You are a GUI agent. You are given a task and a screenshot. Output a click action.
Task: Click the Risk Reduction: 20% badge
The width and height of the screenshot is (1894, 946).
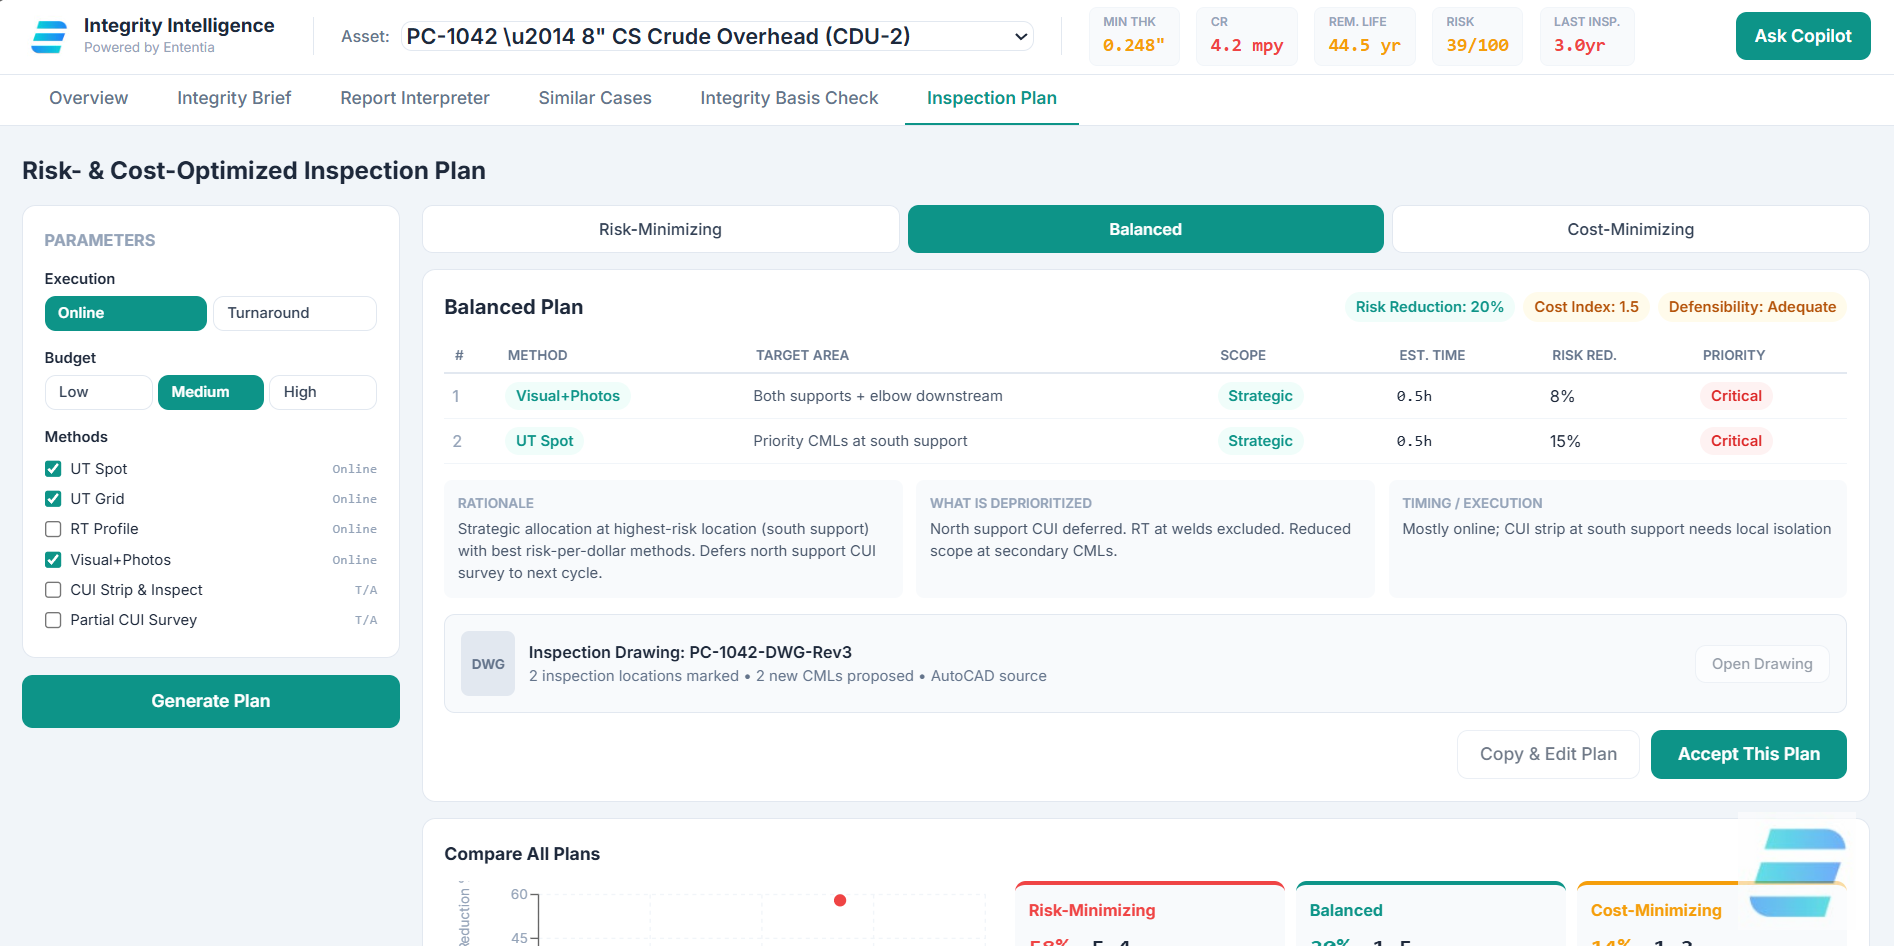pyautogui.click(x=1430, y=307)
